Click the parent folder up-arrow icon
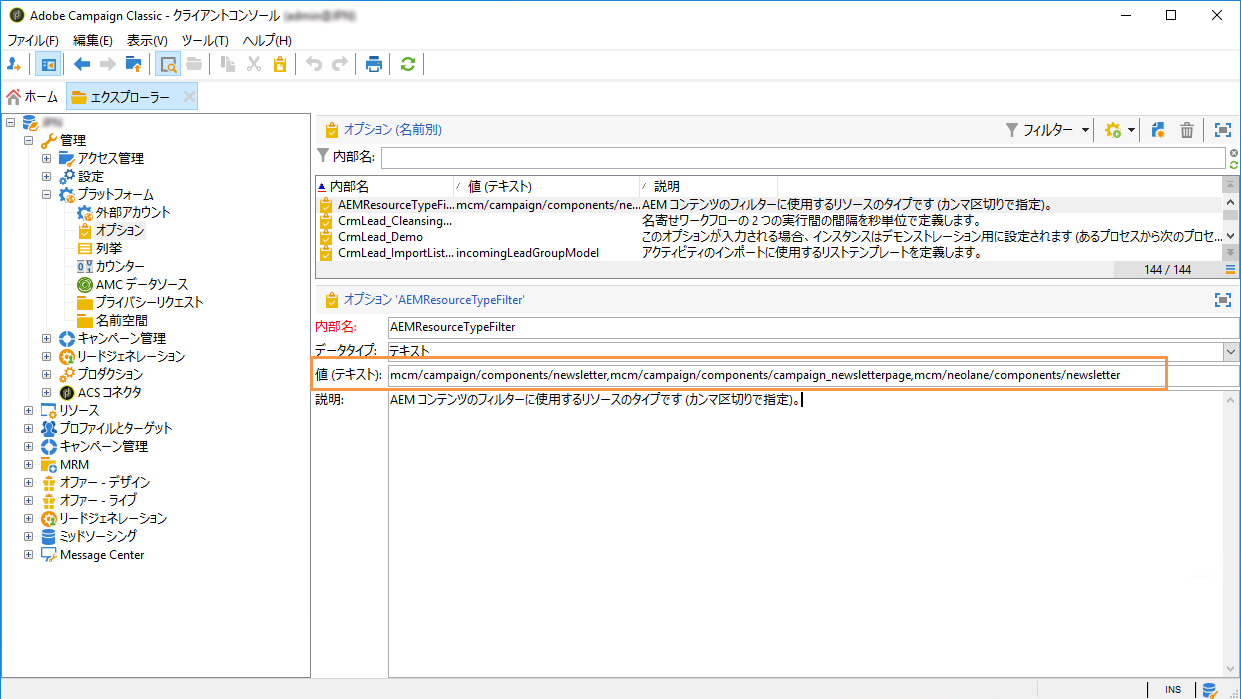 point(133,64)
